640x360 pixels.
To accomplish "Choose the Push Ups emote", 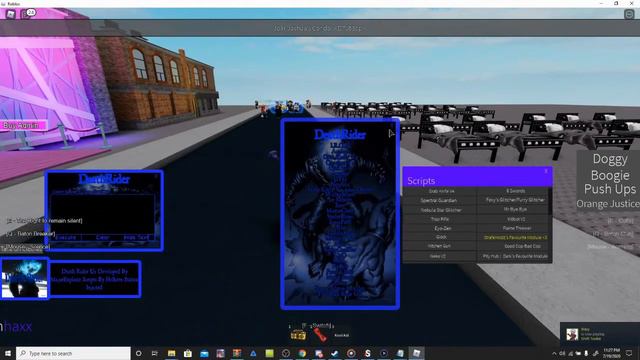I will pos(610,189).
